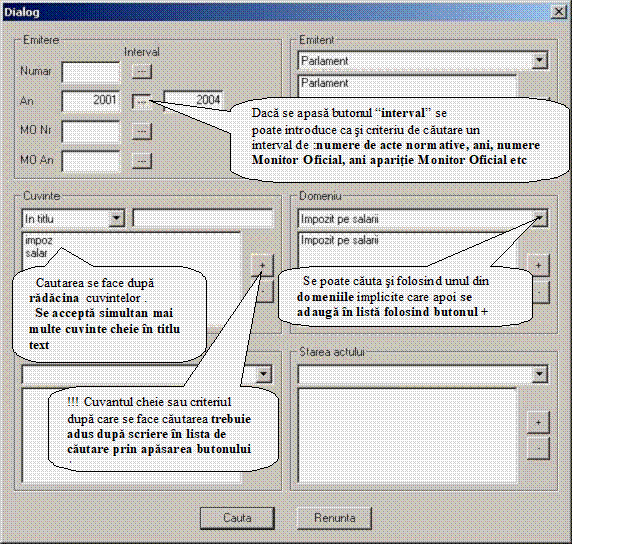The width and height of the screenshot is (620, 556).
Task: Click the - button in Starea actului group
Action: pyautogui.click(x=538, y=449)
